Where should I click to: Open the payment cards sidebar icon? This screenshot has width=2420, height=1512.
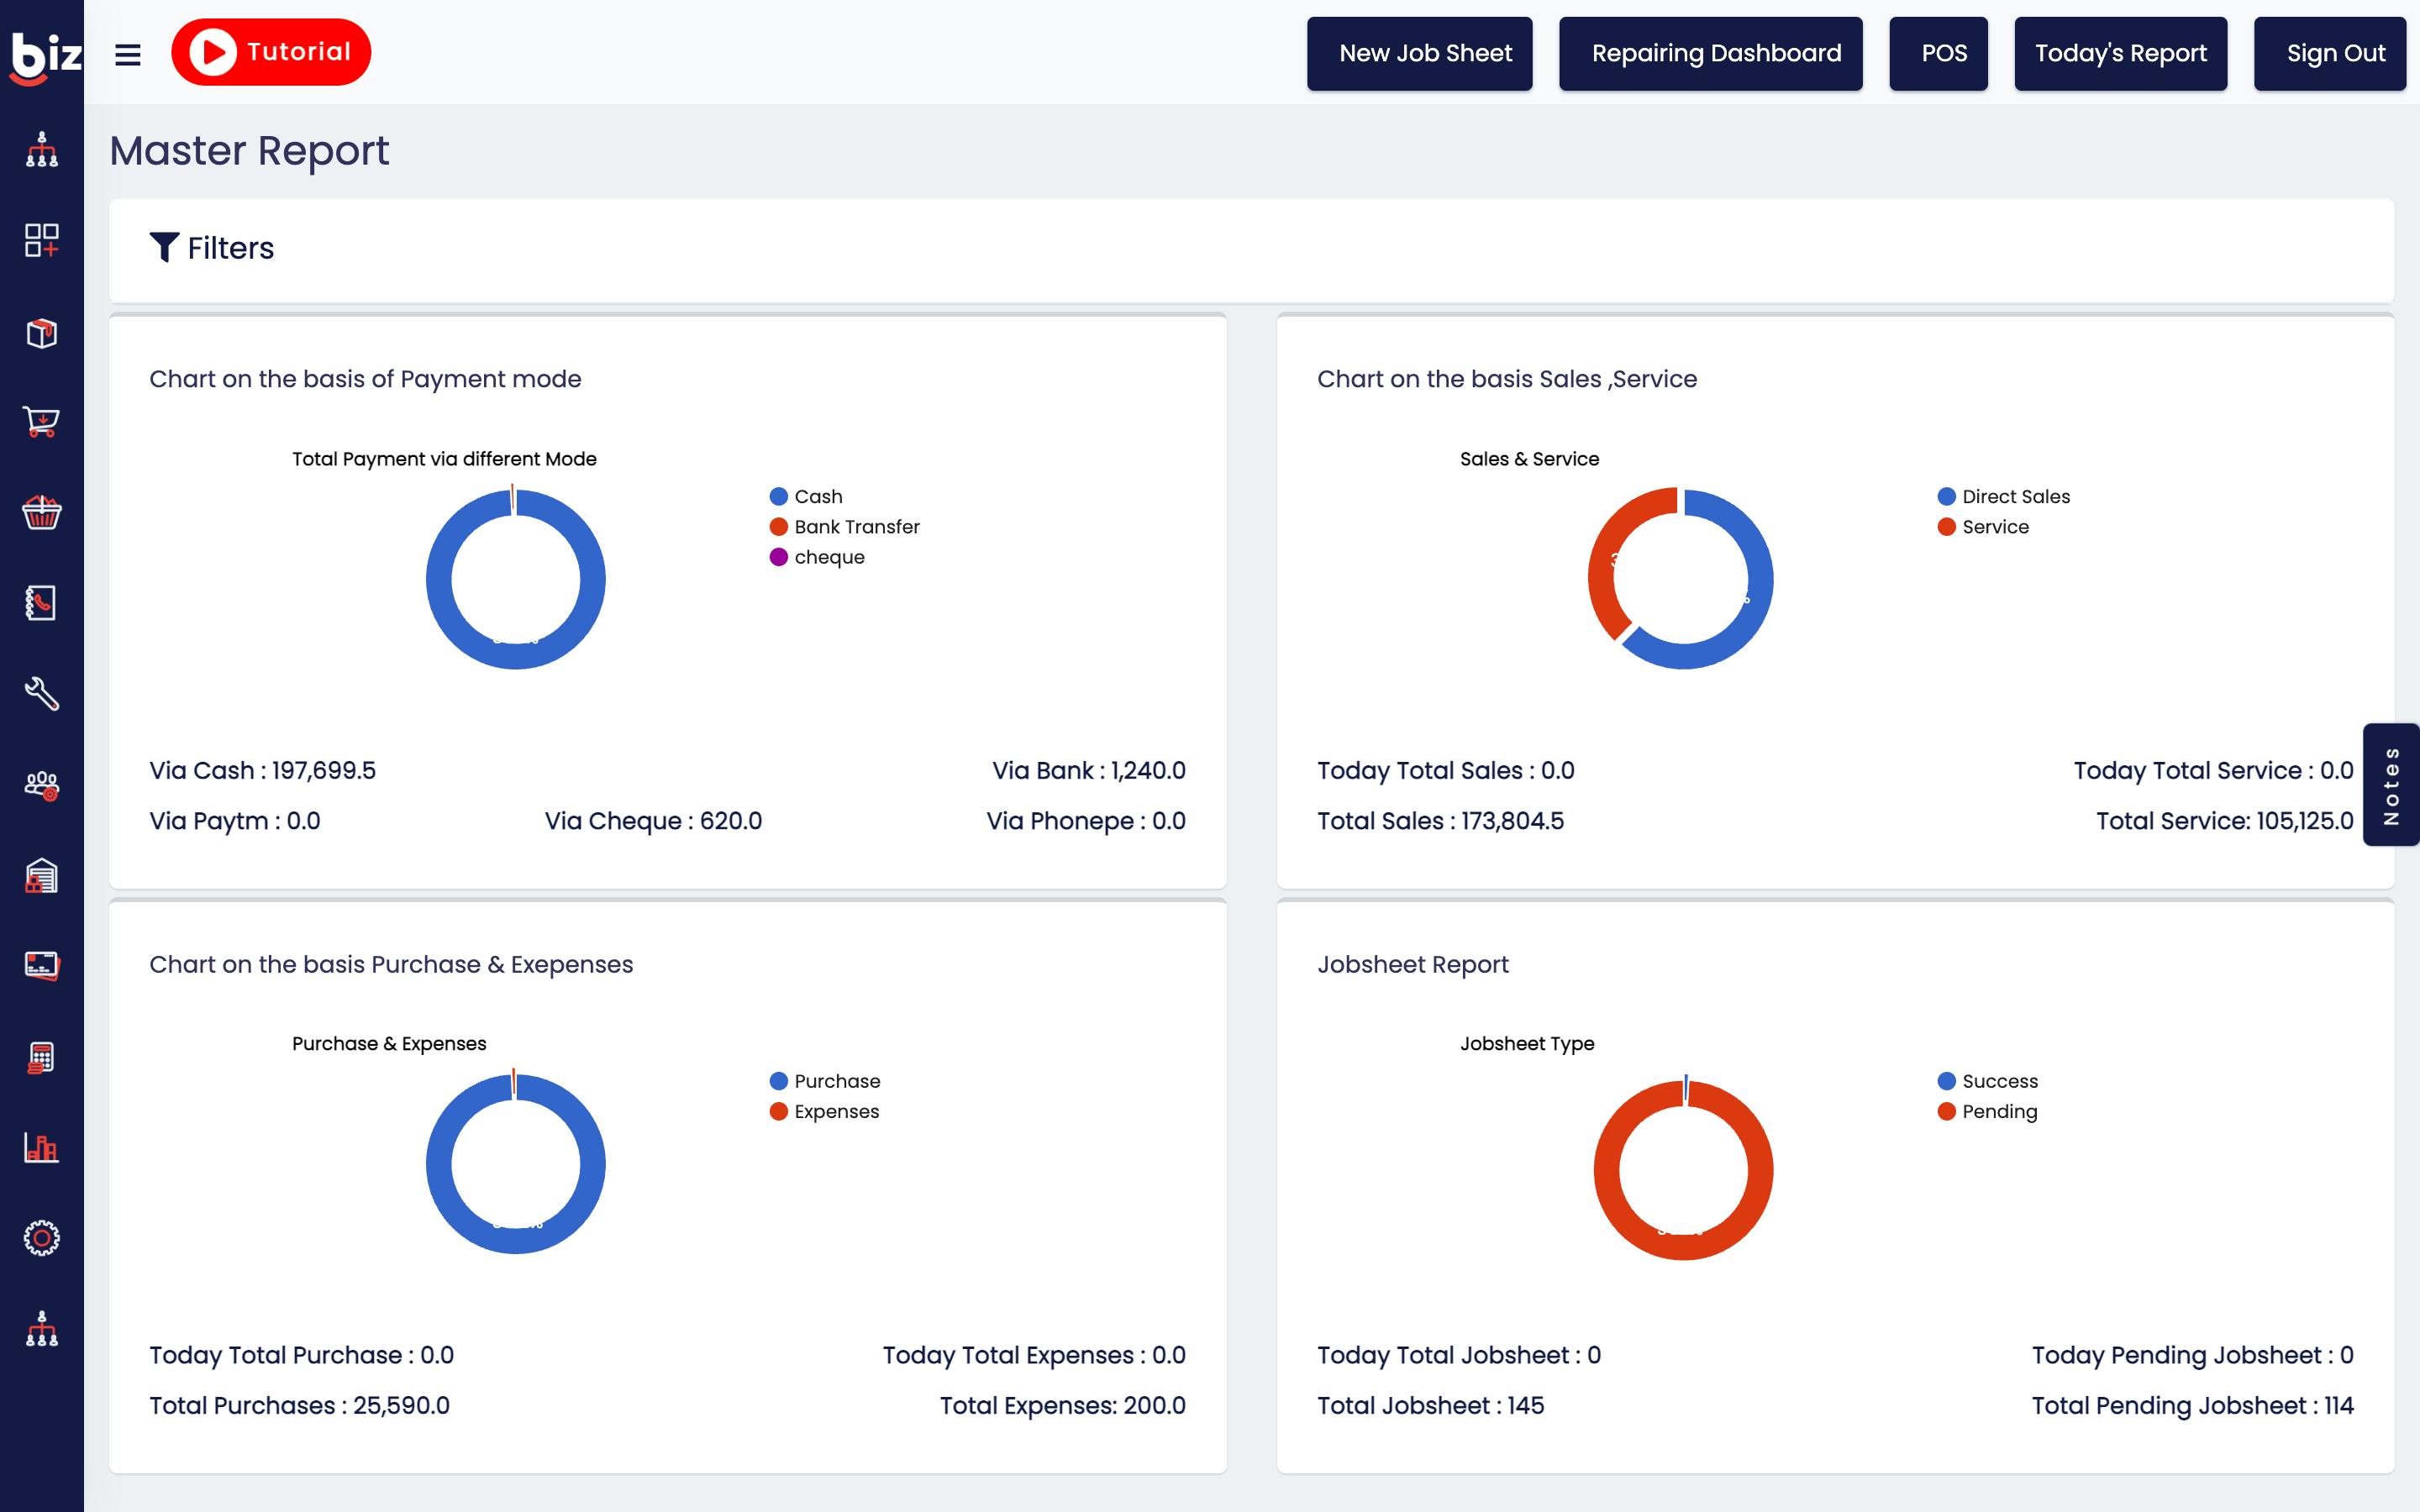coord(41,966)
